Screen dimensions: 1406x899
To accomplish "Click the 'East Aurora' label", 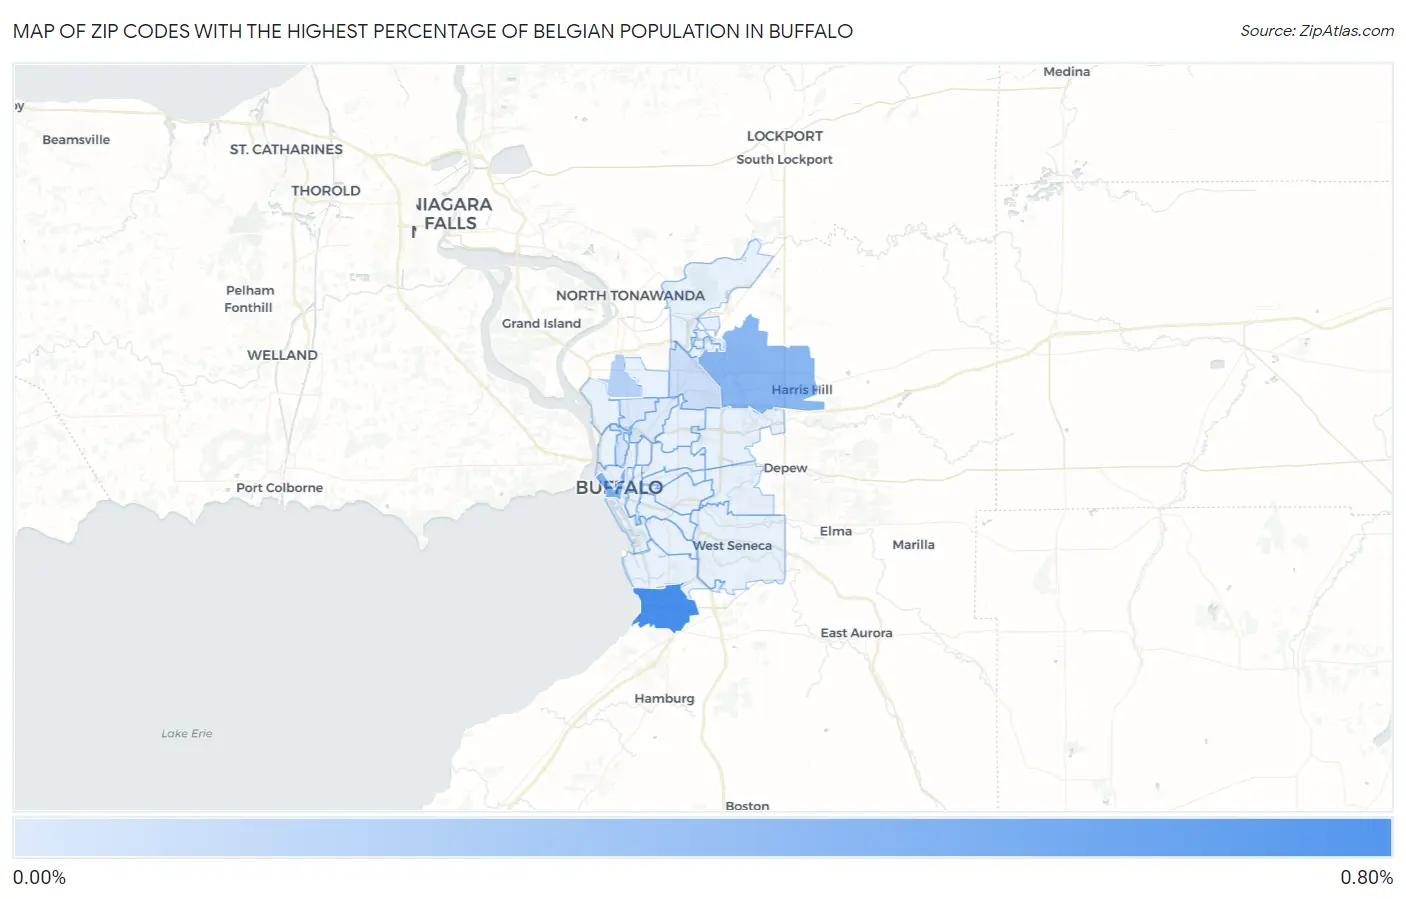I will (856, 633).
